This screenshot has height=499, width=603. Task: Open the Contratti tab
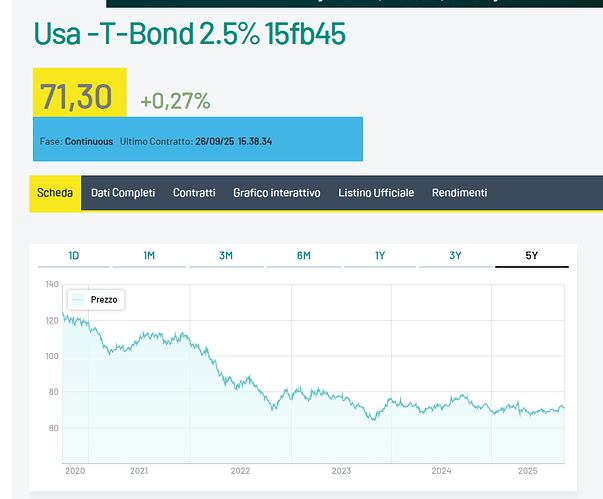(194, 192)
